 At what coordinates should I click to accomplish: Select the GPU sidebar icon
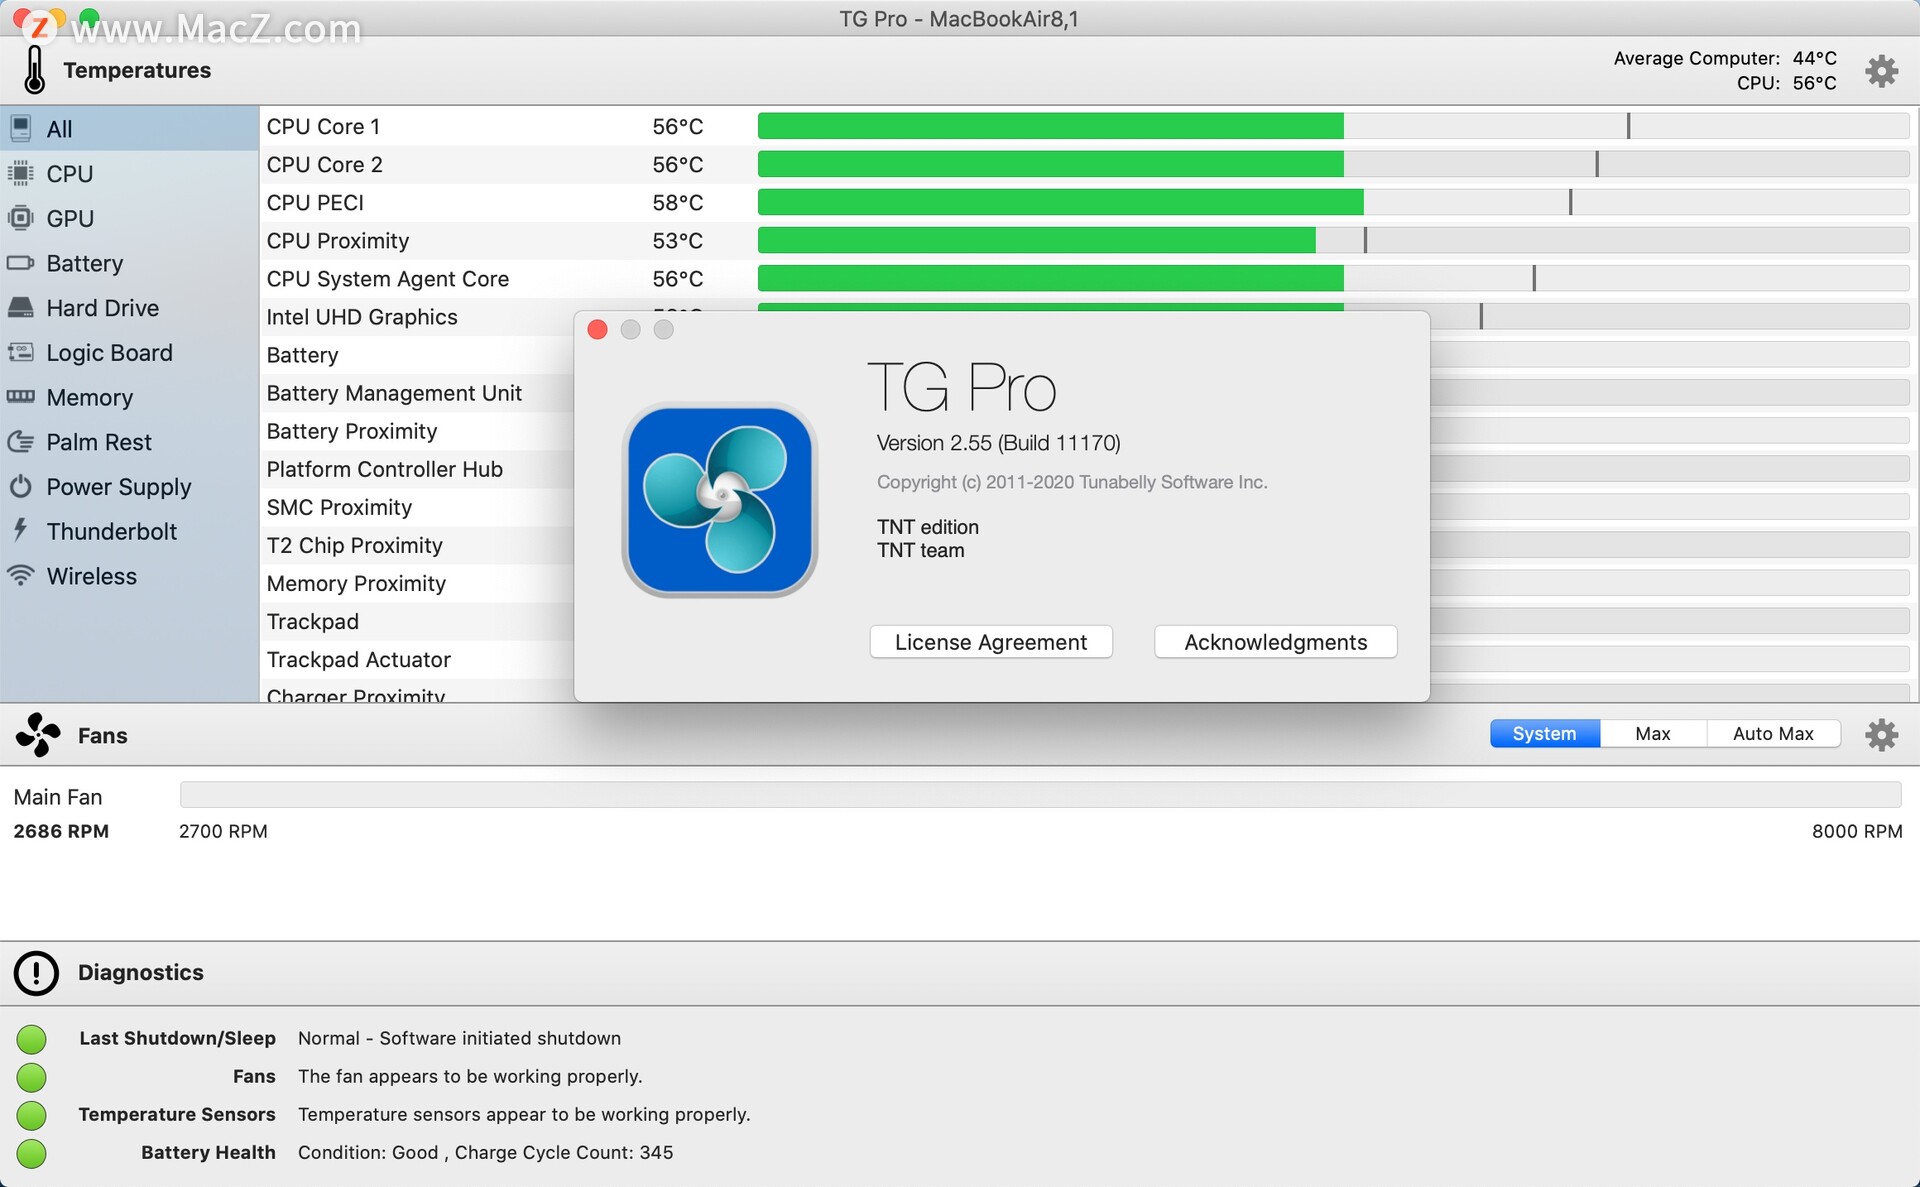click(20, 218)
